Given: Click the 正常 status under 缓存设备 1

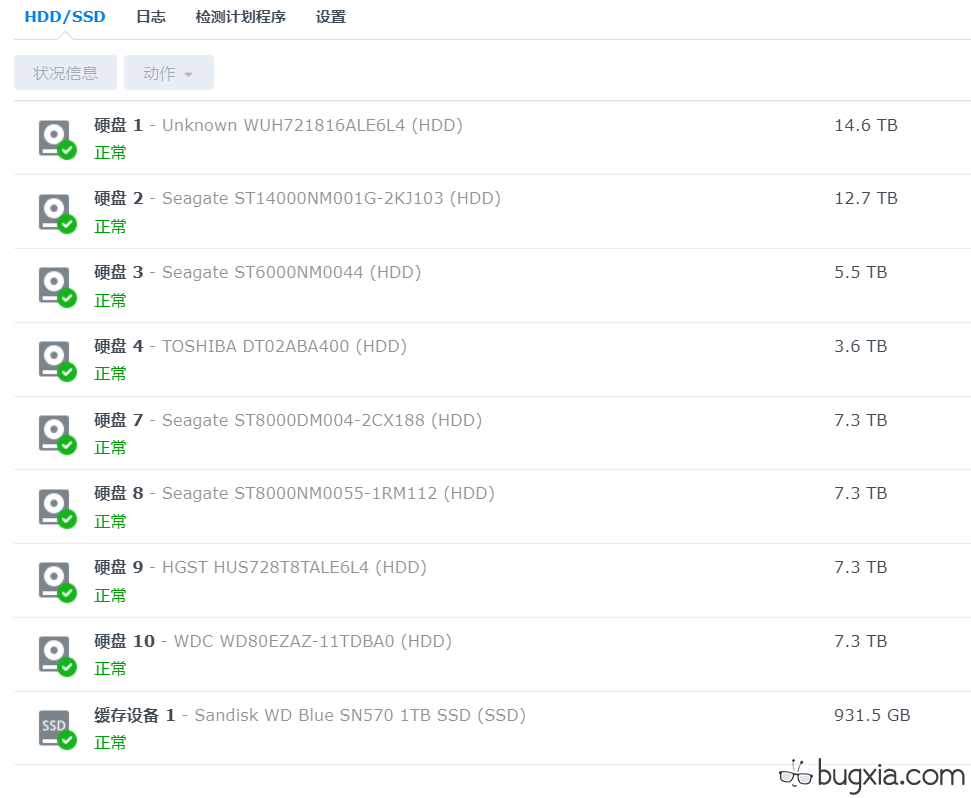Looking at the screenshot, I should click(x=110, y=742).
